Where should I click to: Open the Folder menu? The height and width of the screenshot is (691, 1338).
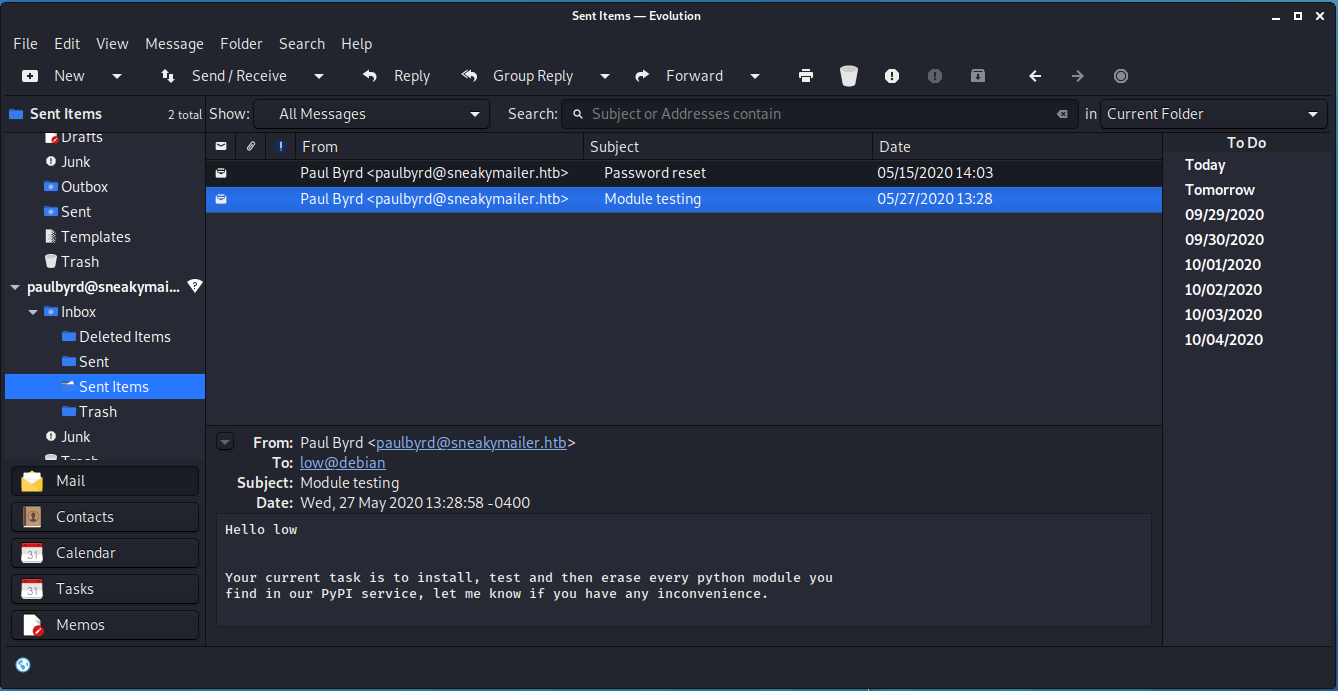tap(241, 44)
